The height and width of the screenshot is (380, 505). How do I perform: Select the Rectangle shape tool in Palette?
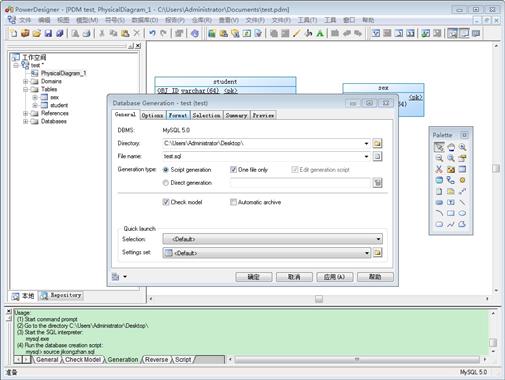pyautogui.click(x=451, y=213)
